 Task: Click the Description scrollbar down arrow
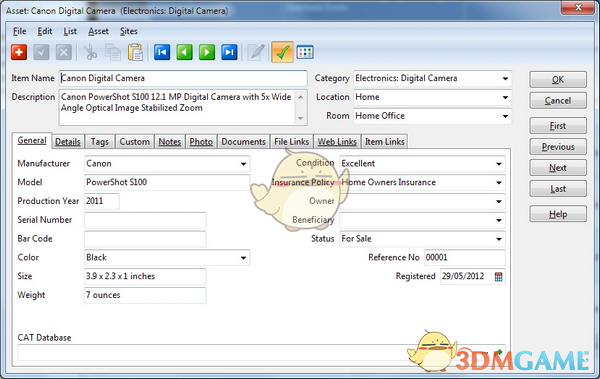tap(301, 118)
